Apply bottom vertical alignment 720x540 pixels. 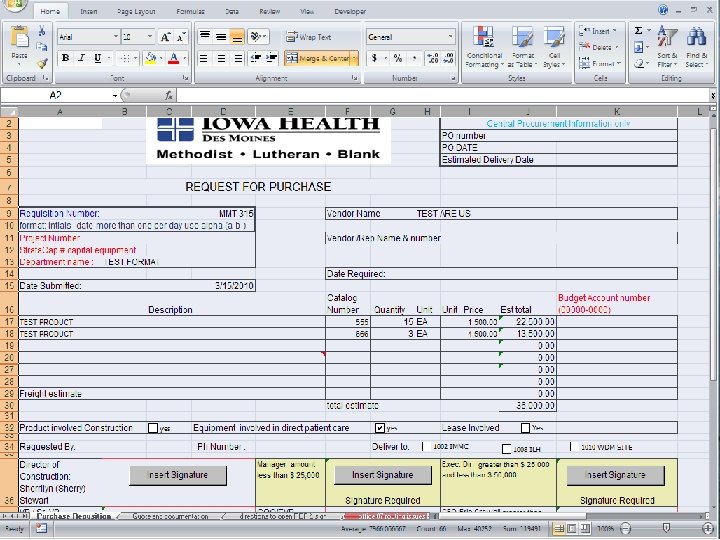click(237, 36)
